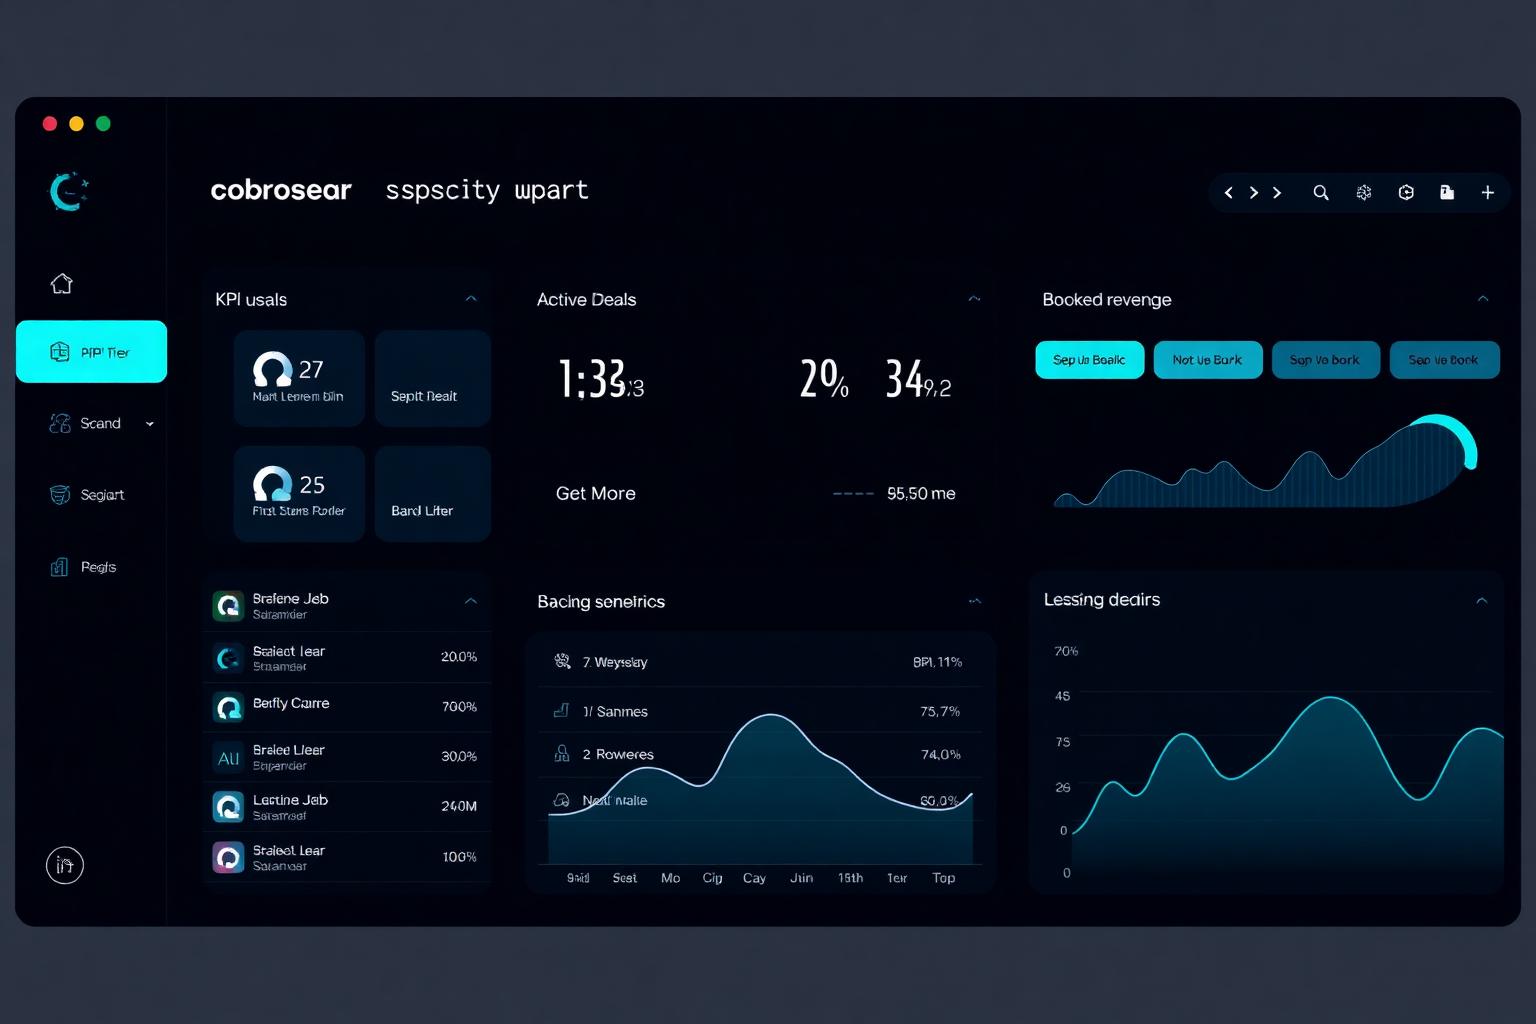
Task: Click the Get More link
Action: click(596, 493)
